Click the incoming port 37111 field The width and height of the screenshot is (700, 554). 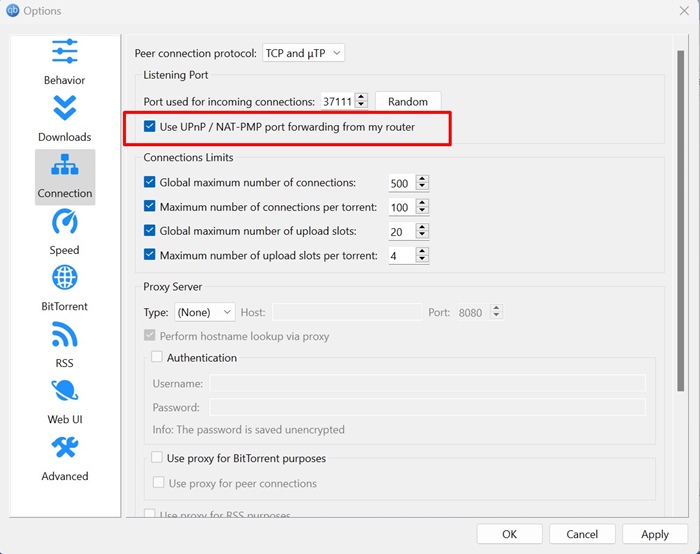338,101
